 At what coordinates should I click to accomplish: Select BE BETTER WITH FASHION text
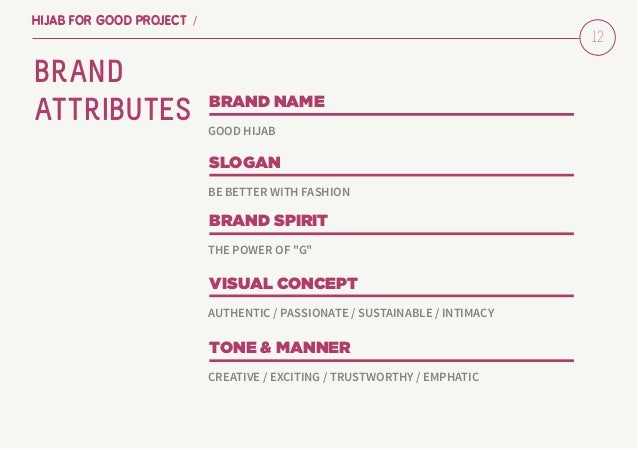coord(279,192)
